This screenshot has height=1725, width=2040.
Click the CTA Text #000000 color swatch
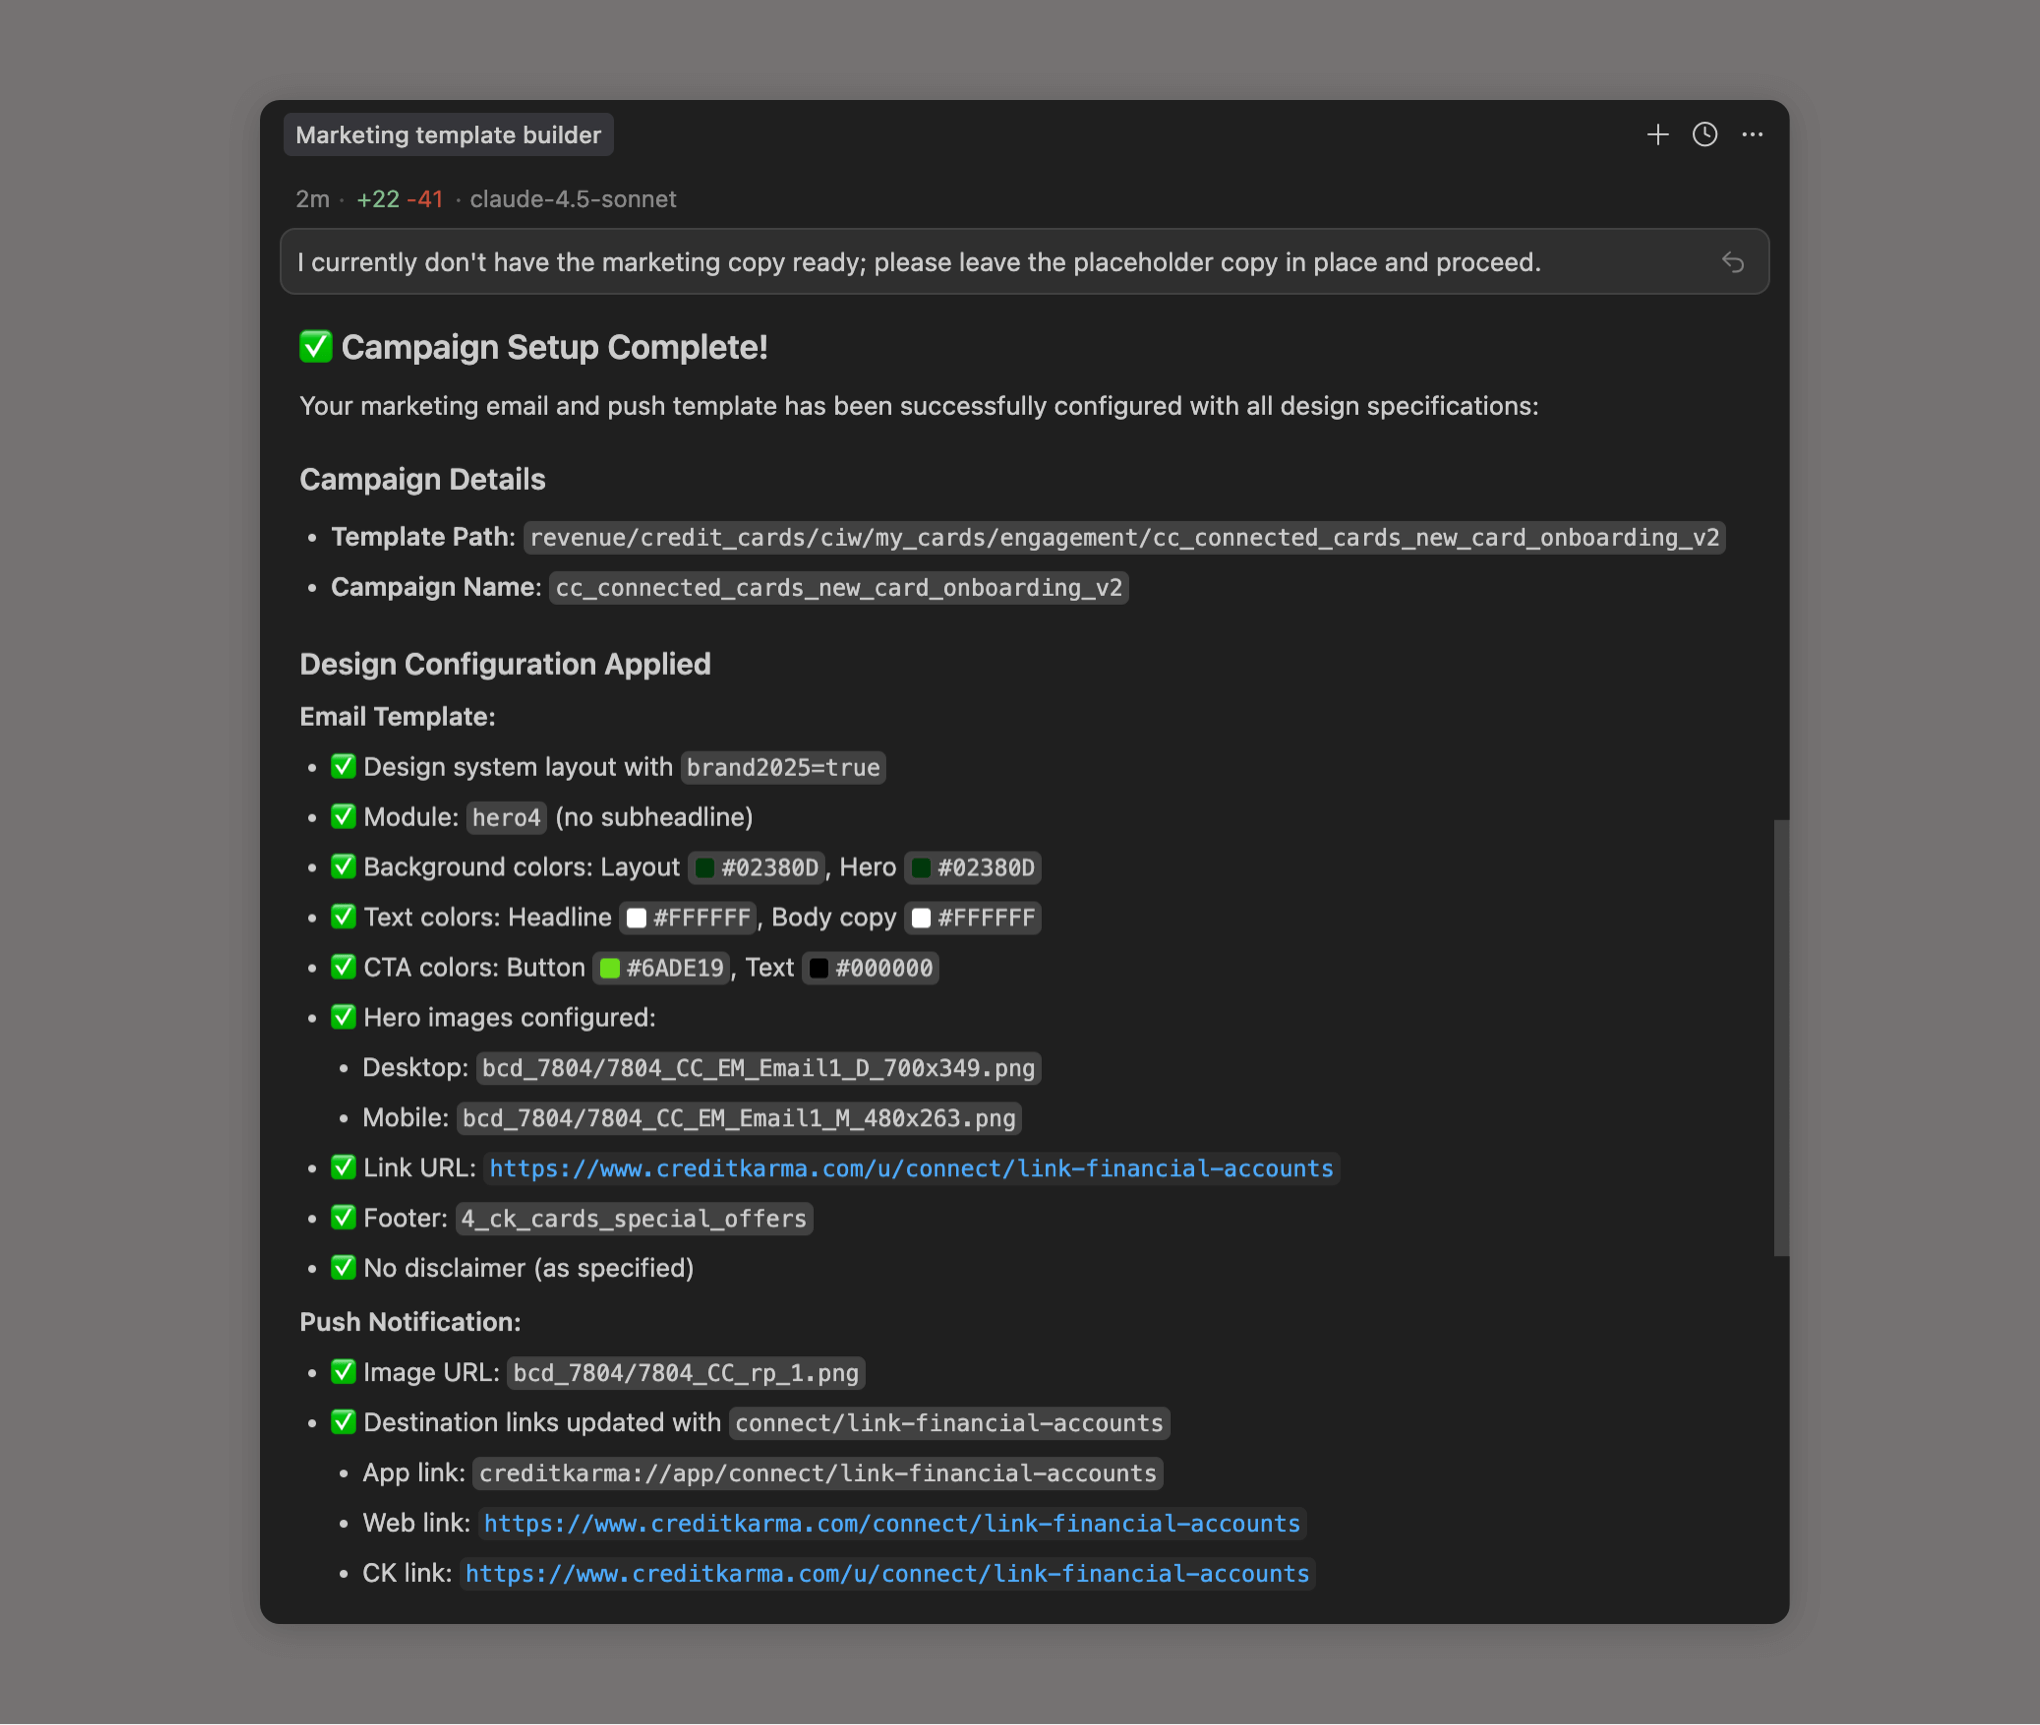[x=818, y=968]
